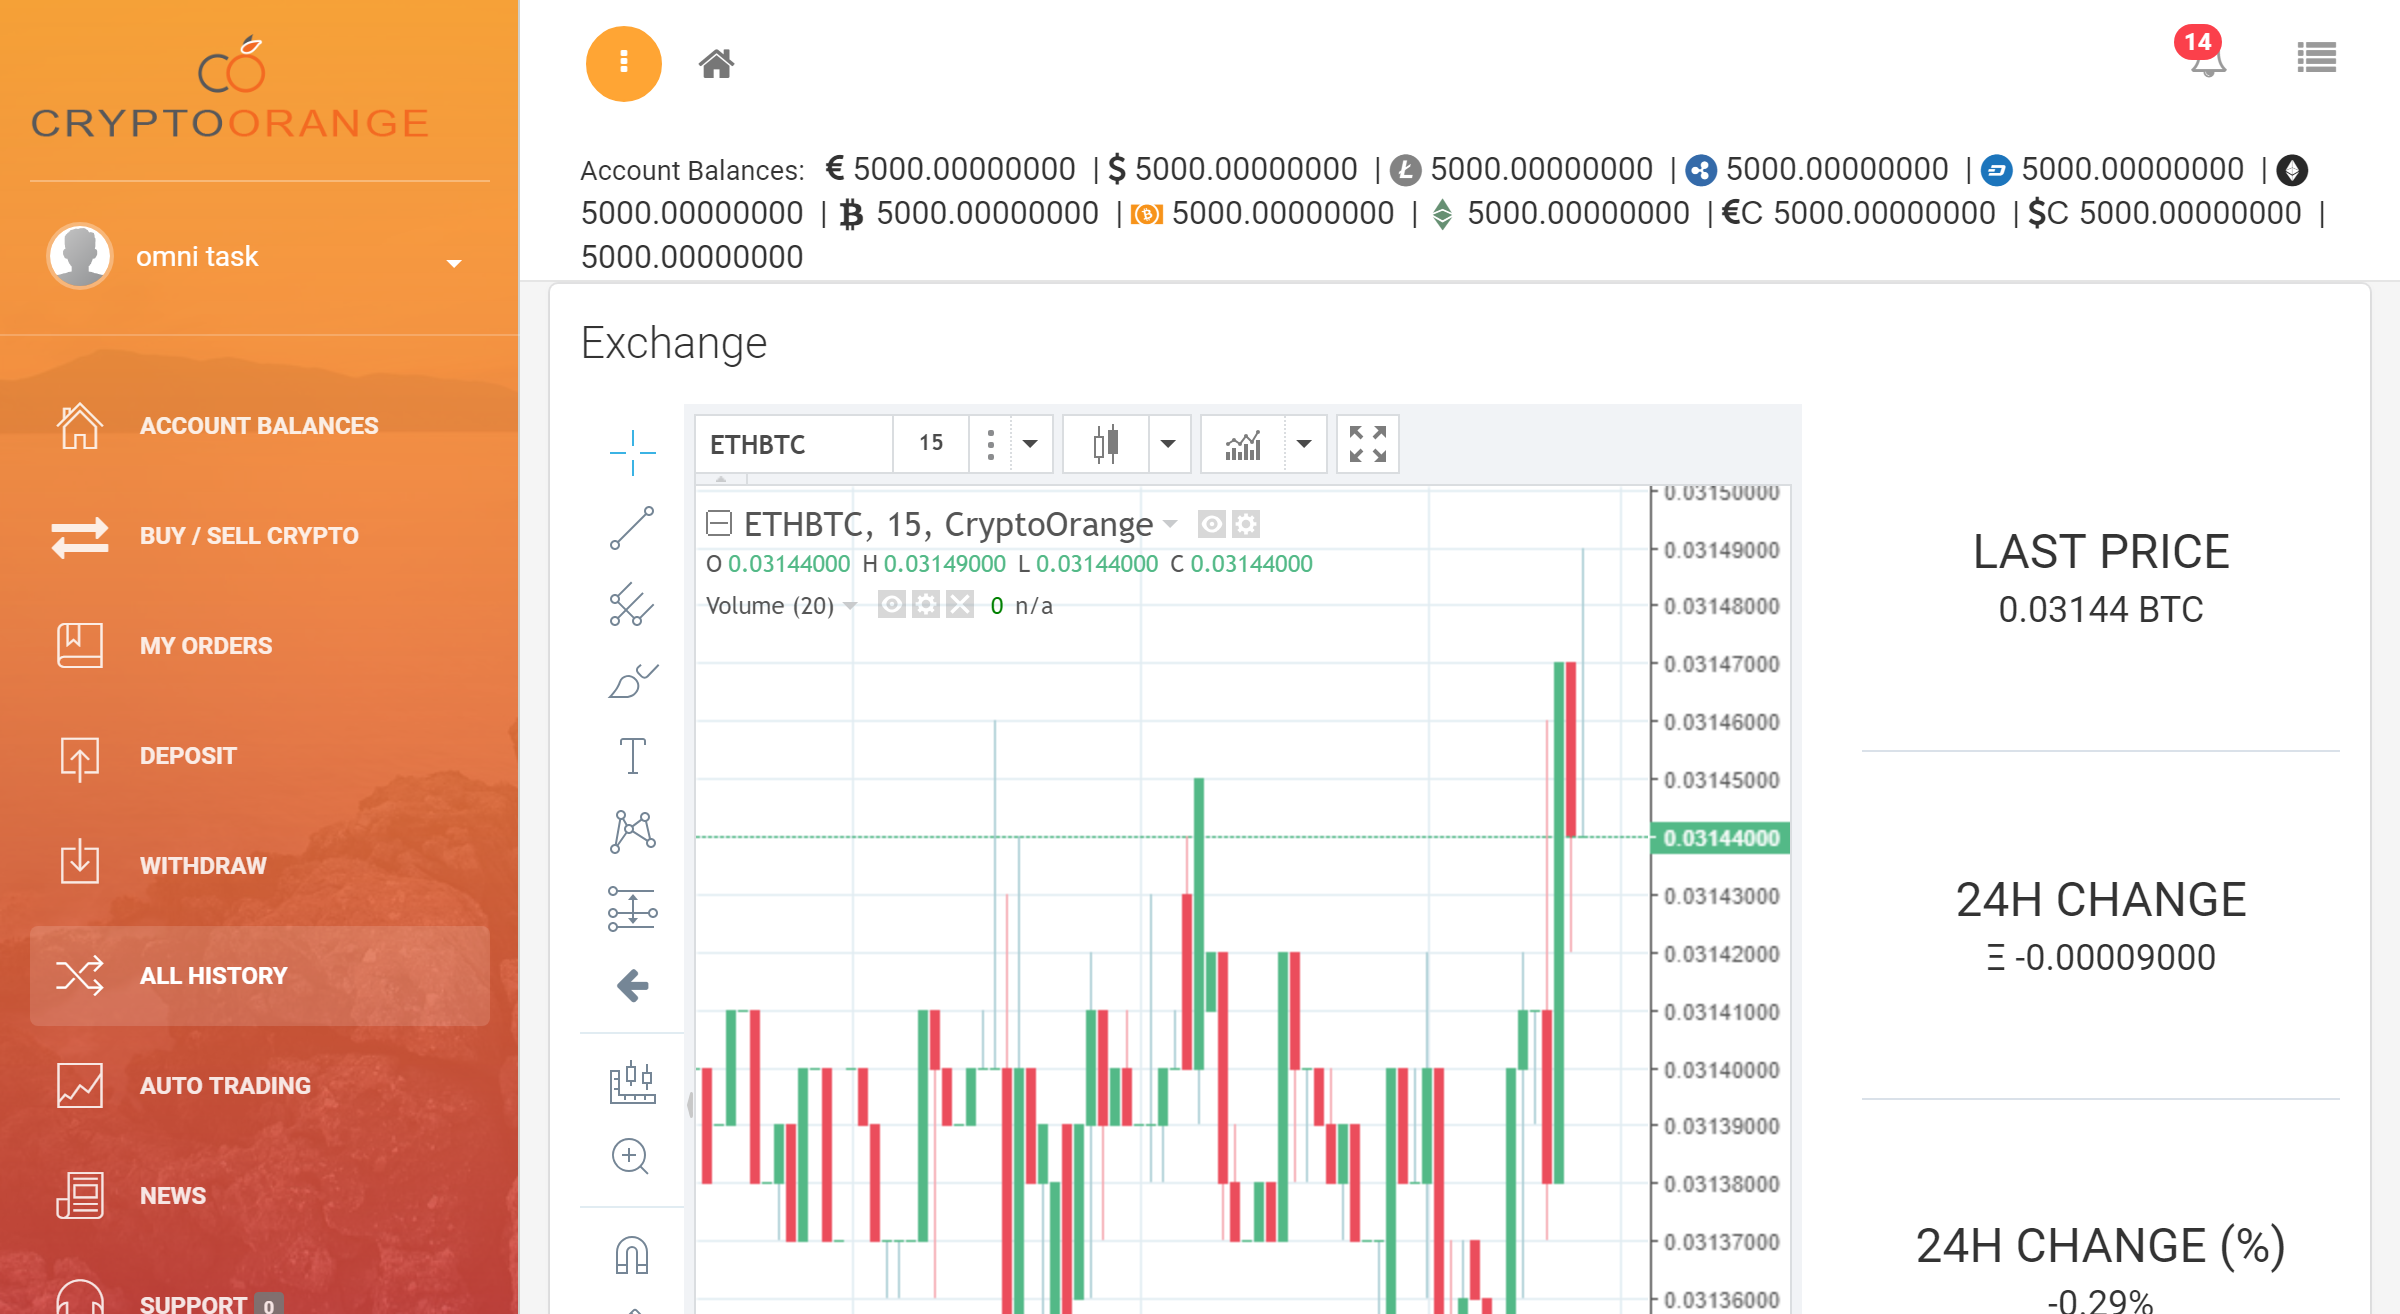This screenshot has height=1314, width=2400.
Task: Click the Ethereum Classic green diamond icon
Action: click(x=1442, y=214)
